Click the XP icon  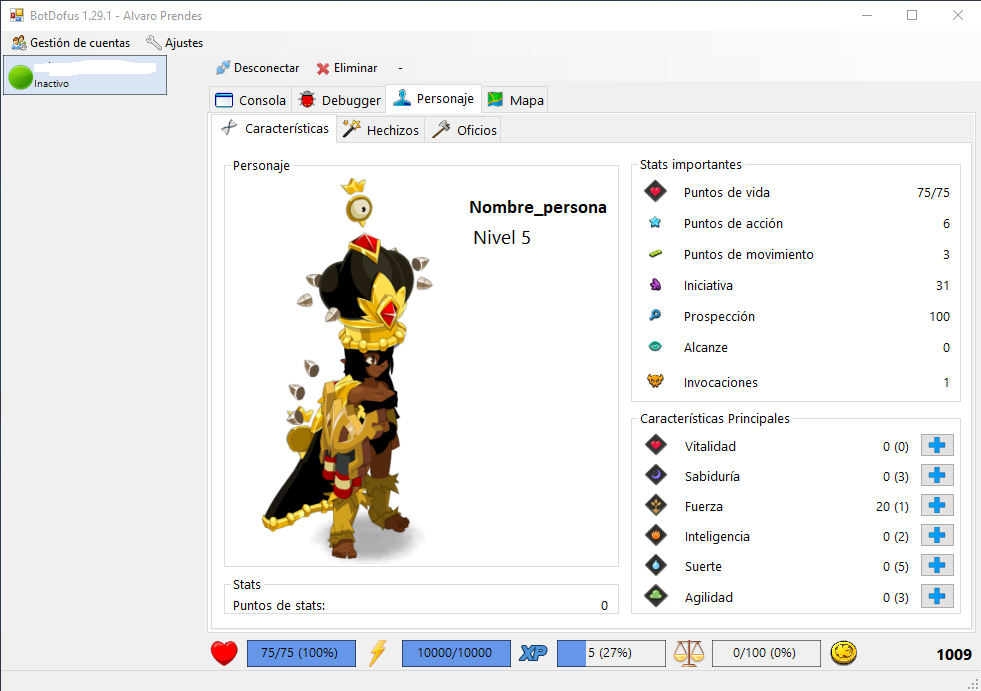point(534,653)
